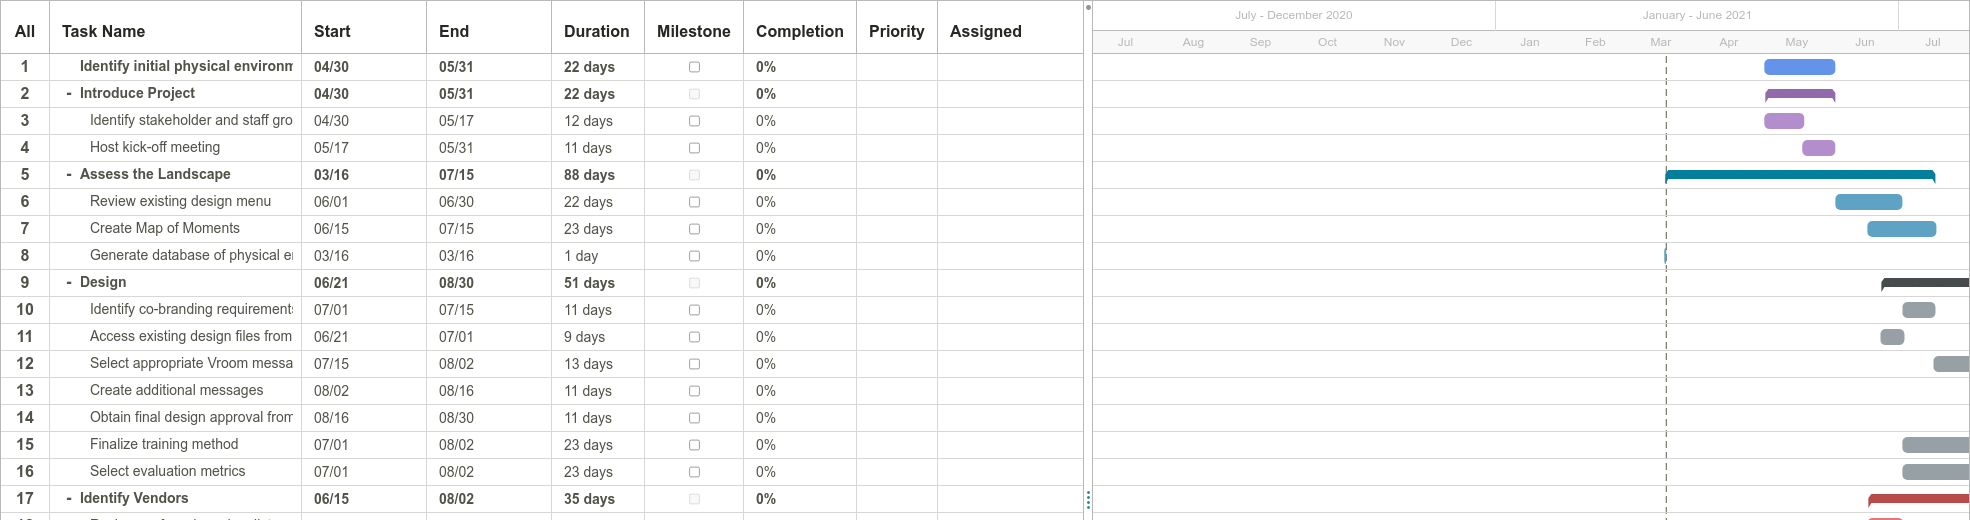The height and width of the screenshot is (520, 1970).
Task: Toggle milestone for Create Map of Moments
Action: pos(694,229)
